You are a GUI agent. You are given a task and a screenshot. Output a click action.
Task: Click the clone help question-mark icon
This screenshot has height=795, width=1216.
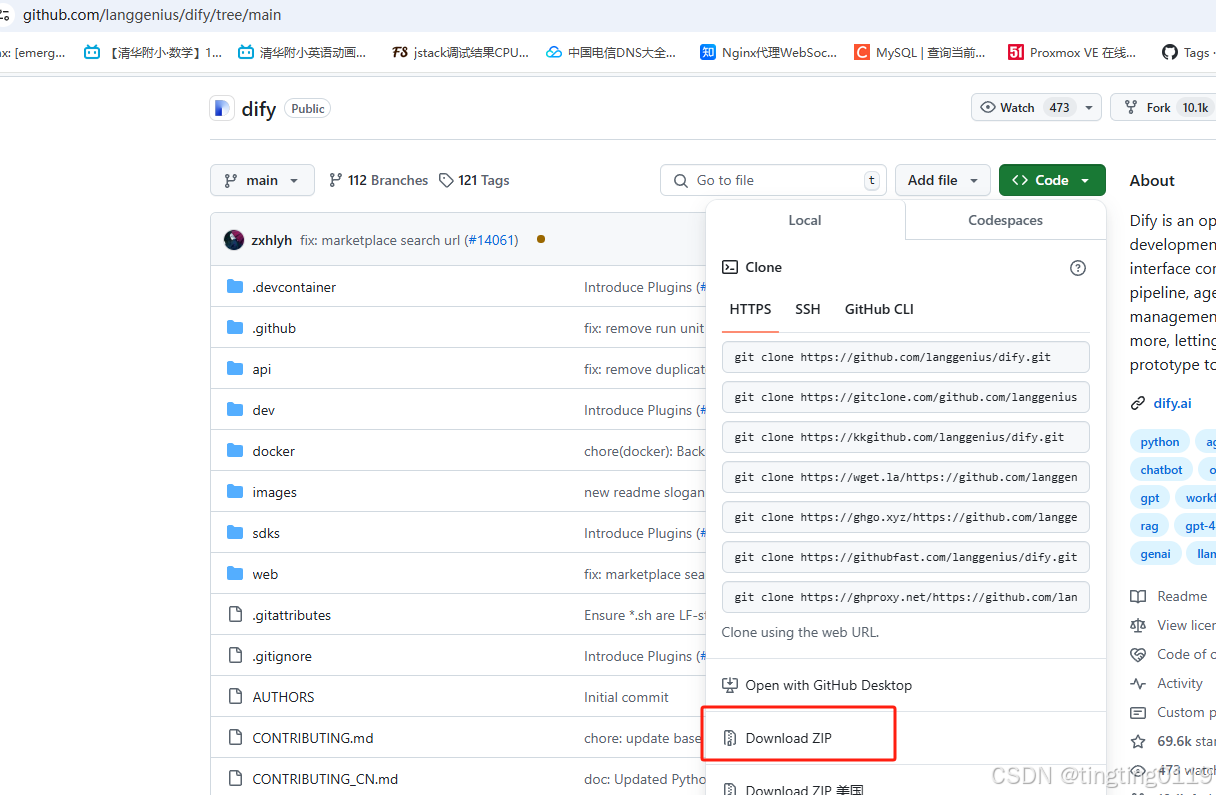(x=1077, y=268)
